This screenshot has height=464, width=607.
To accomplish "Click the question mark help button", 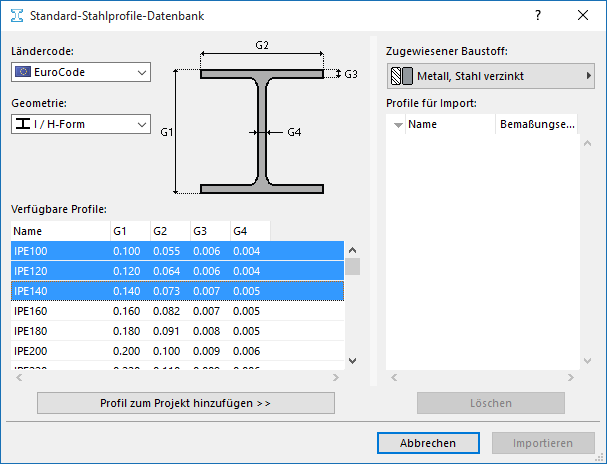I will 538,15.
